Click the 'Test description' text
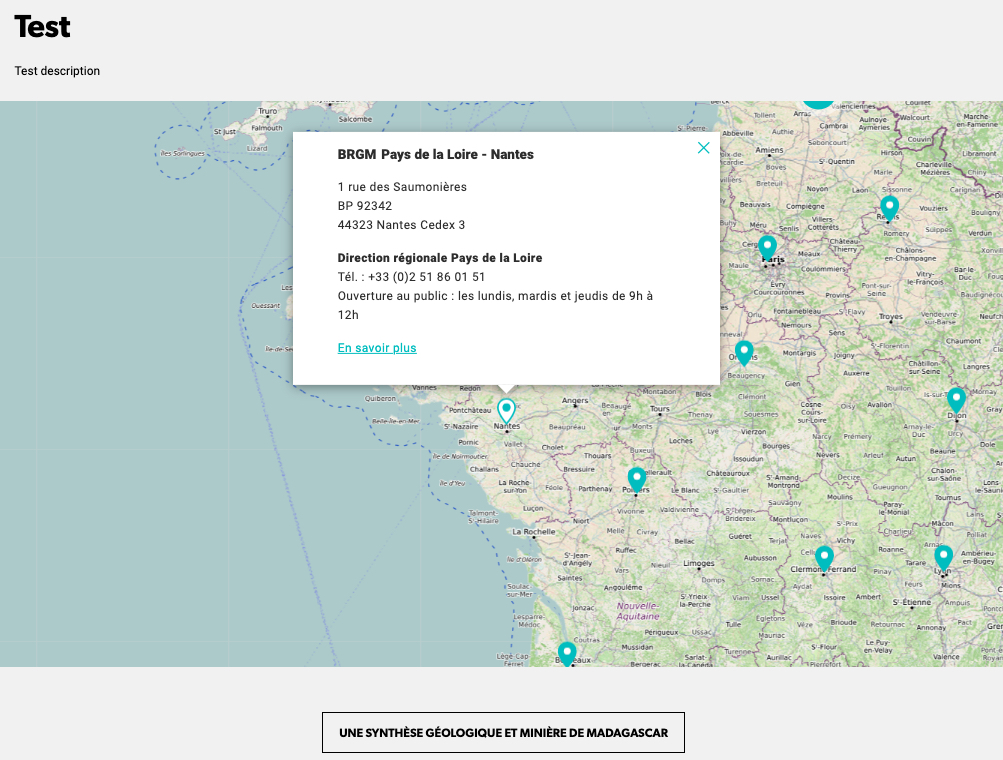 tap(57, 71)
